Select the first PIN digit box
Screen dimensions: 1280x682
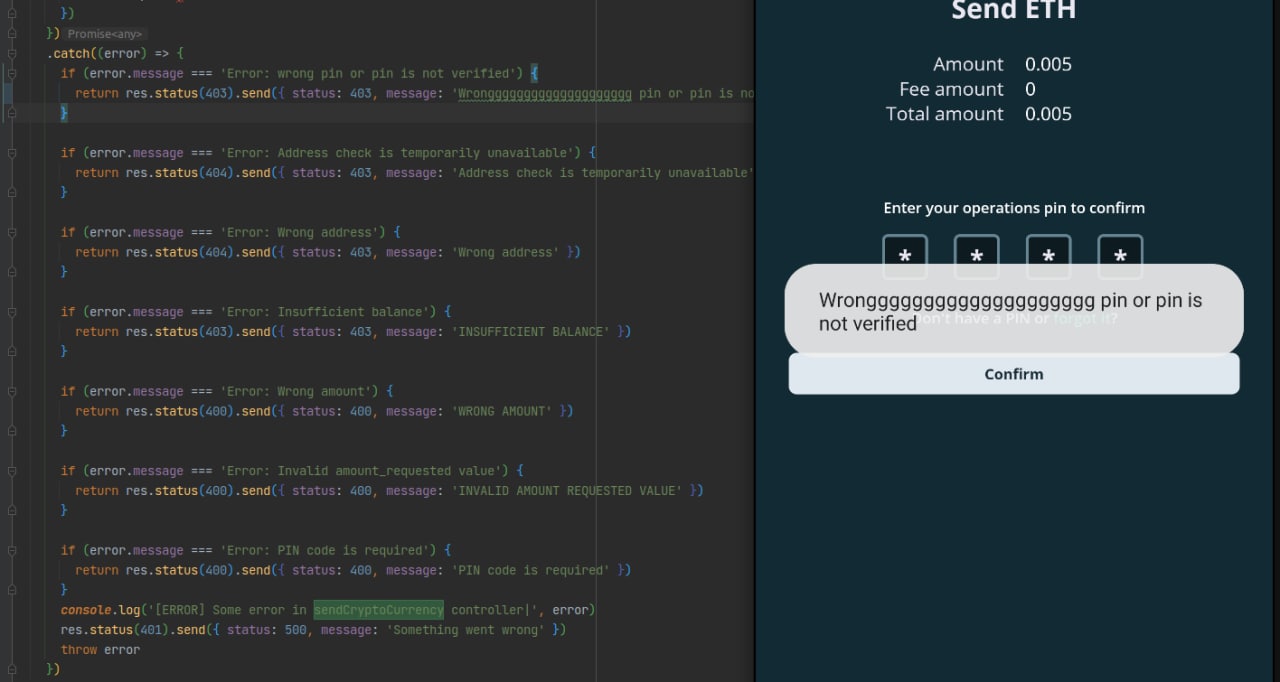click(905, 257)
